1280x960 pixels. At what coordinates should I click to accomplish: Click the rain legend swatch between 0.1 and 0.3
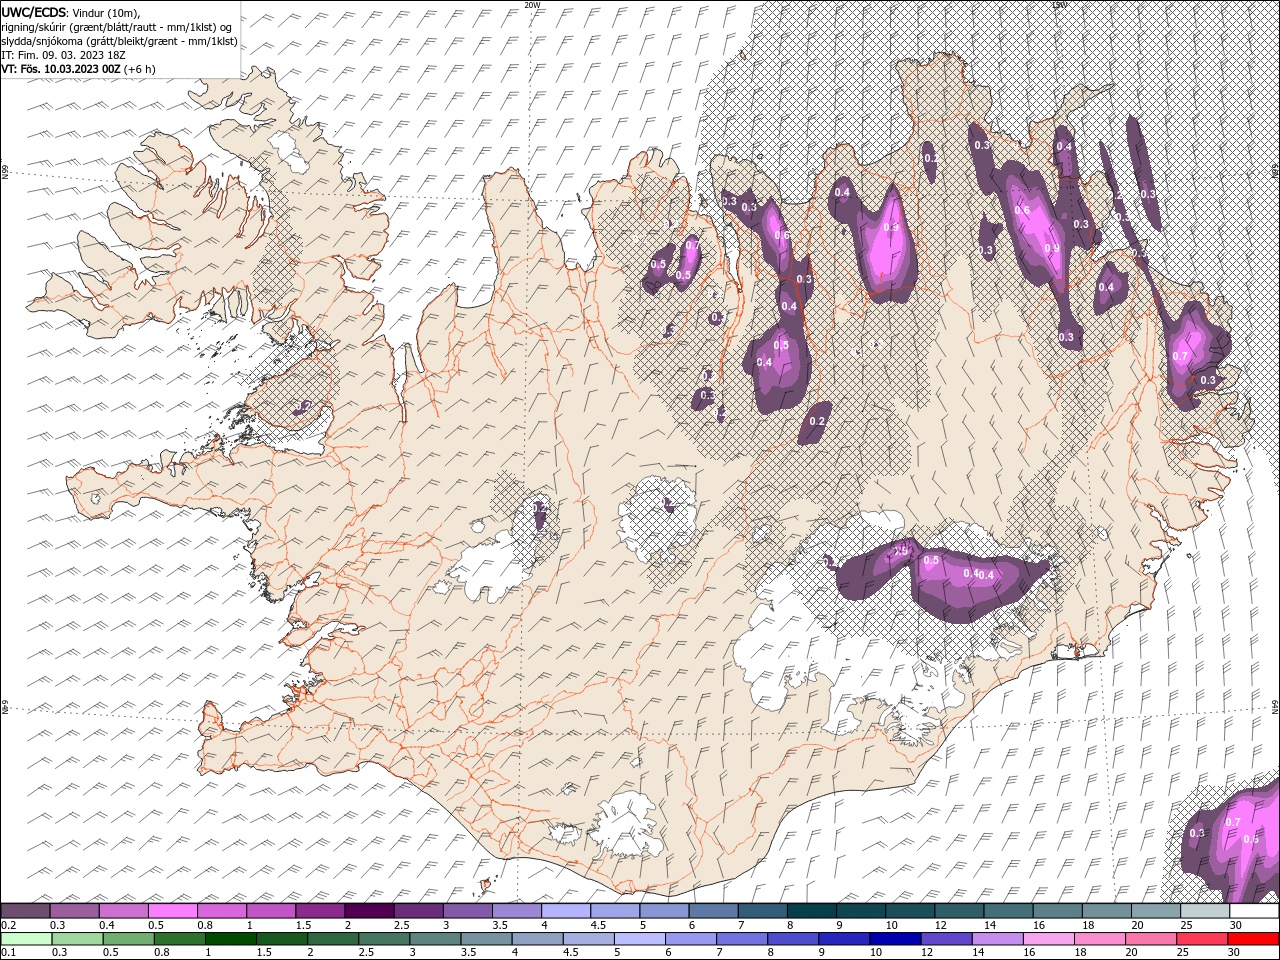pyautogui.click(x=26, y=939)
